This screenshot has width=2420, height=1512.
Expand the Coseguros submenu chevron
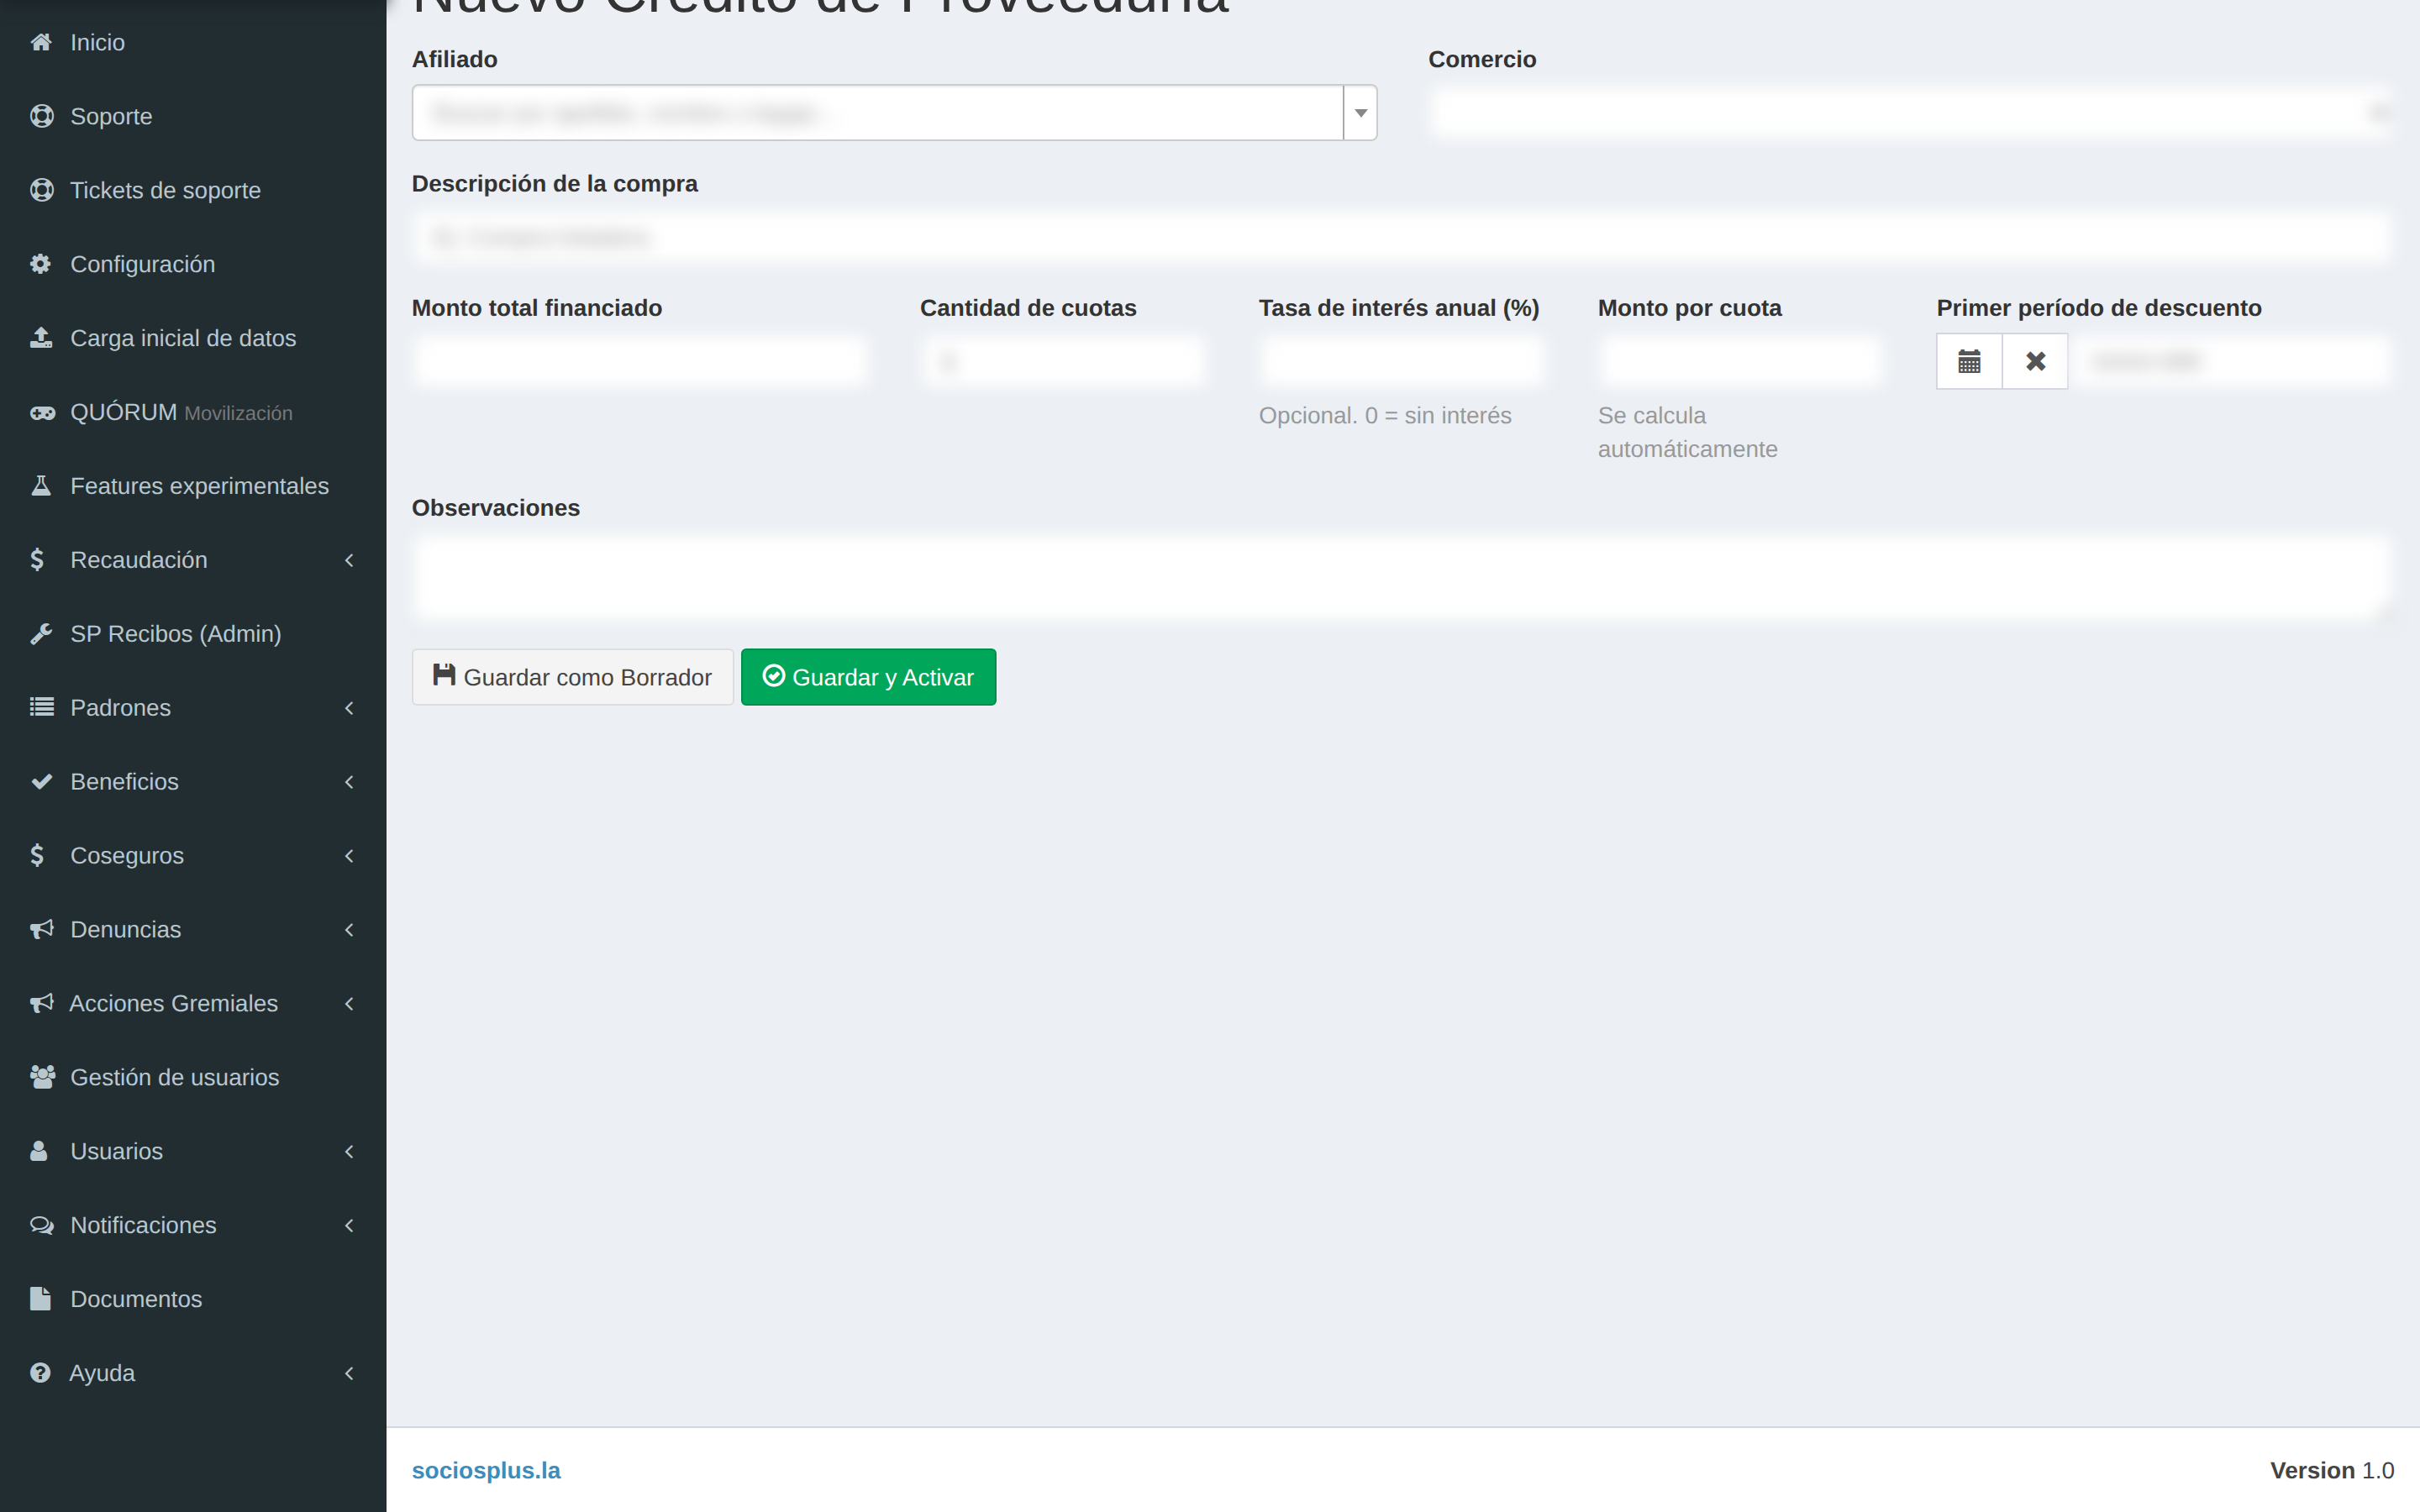click(x=349, y=856)
